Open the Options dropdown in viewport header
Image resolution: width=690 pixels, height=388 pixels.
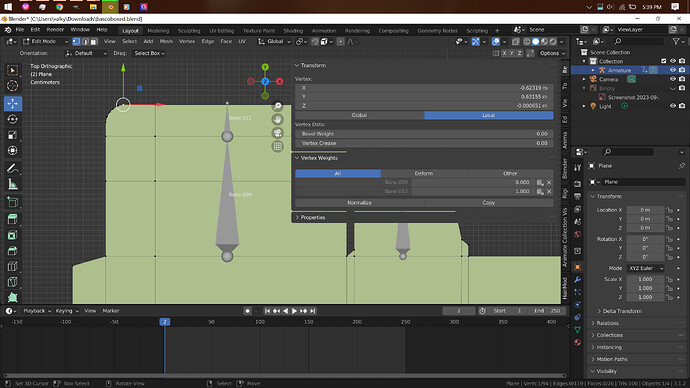tap(552, 53)
